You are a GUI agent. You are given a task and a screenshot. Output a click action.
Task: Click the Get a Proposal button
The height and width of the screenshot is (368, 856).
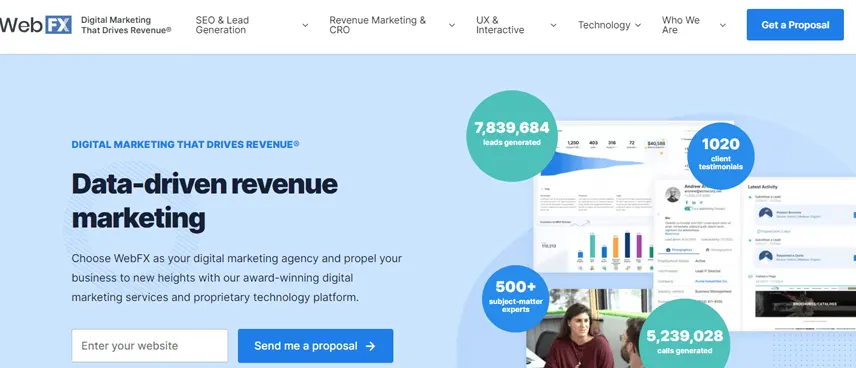click(795, 25)
